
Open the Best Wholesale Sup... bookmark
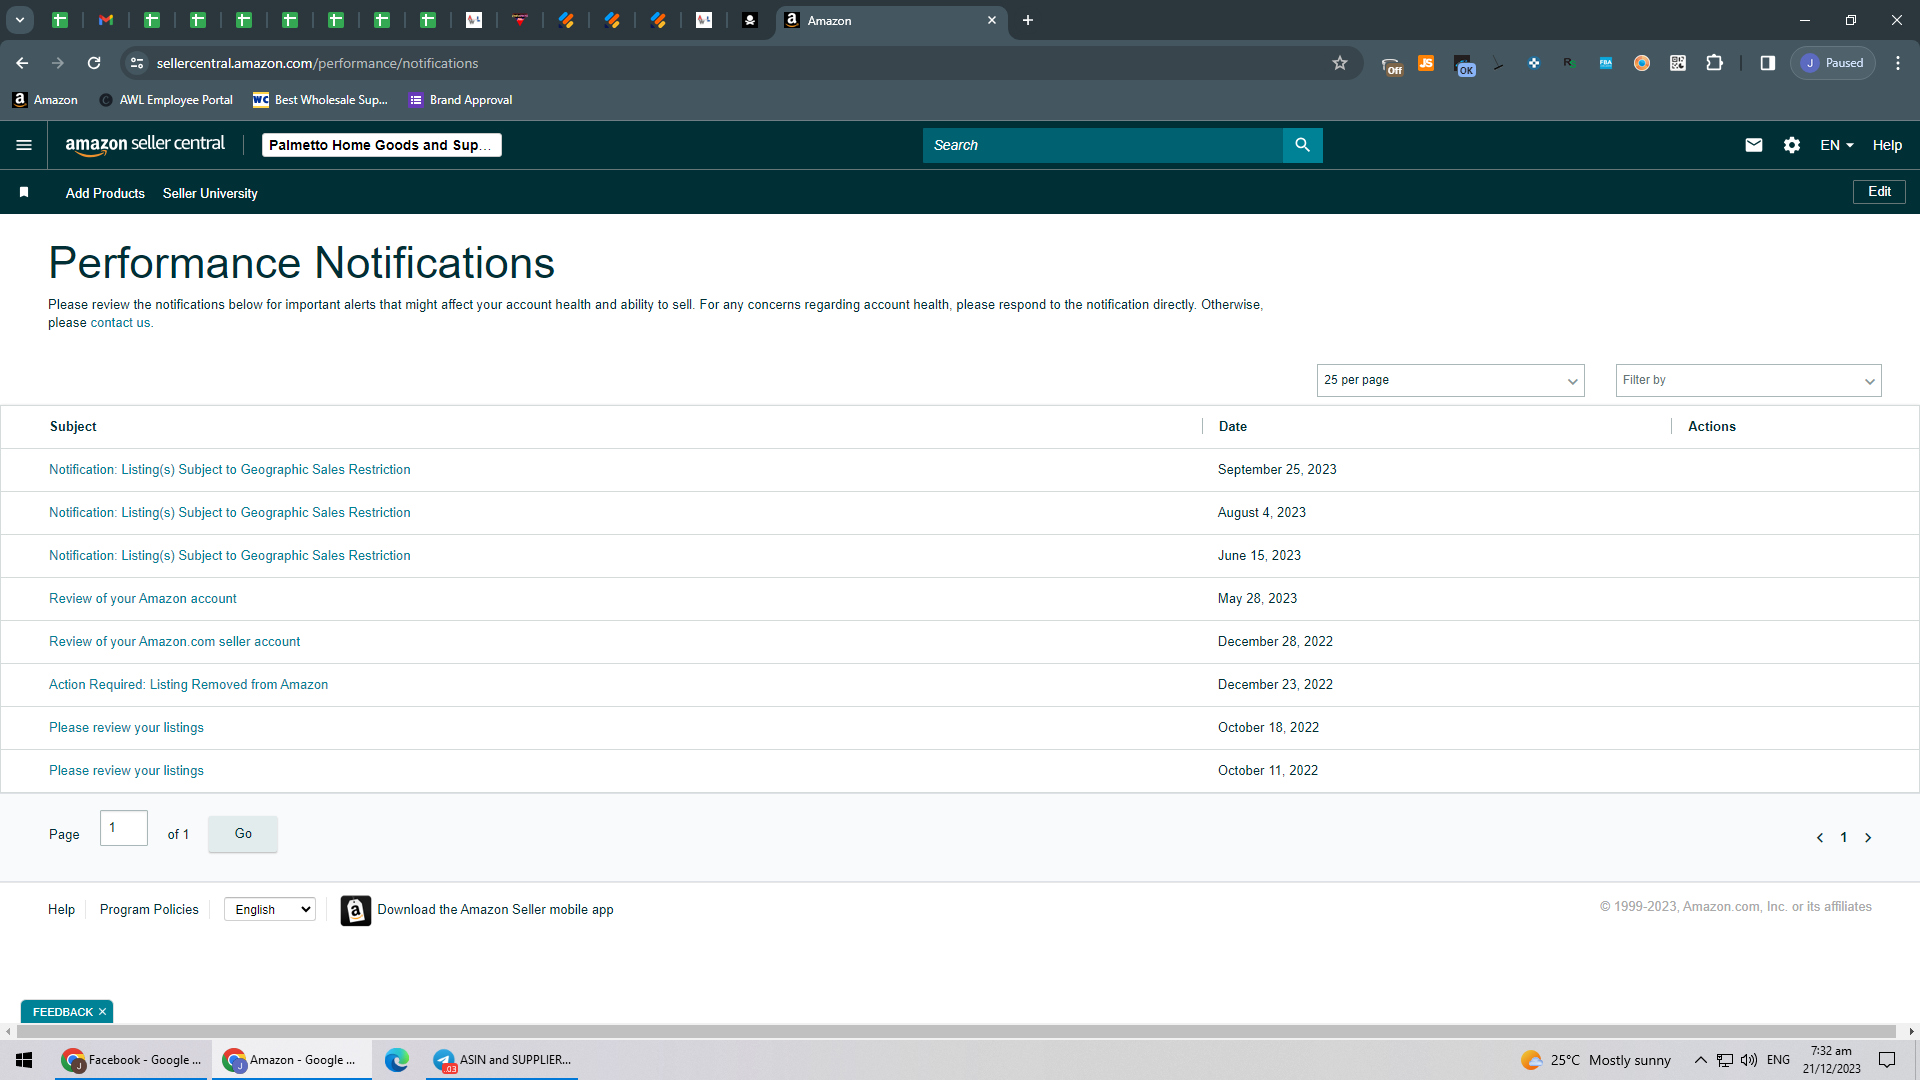[320, 100]
